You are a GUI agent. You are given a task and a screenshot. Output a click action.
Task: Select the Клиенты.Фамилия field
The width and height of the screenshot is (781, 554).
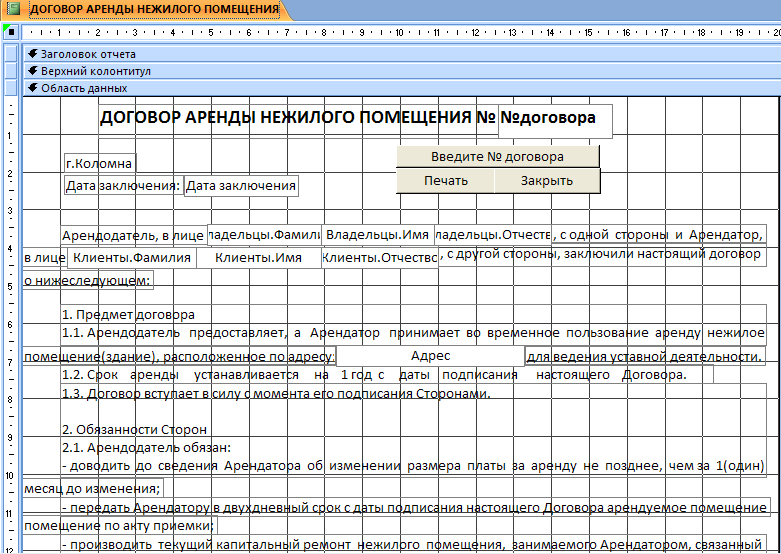[131, 258]
